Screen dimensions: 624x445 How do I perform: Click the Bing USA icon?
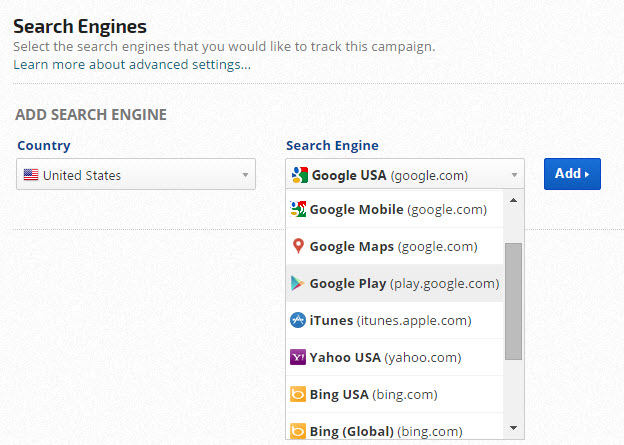(298, 394)
